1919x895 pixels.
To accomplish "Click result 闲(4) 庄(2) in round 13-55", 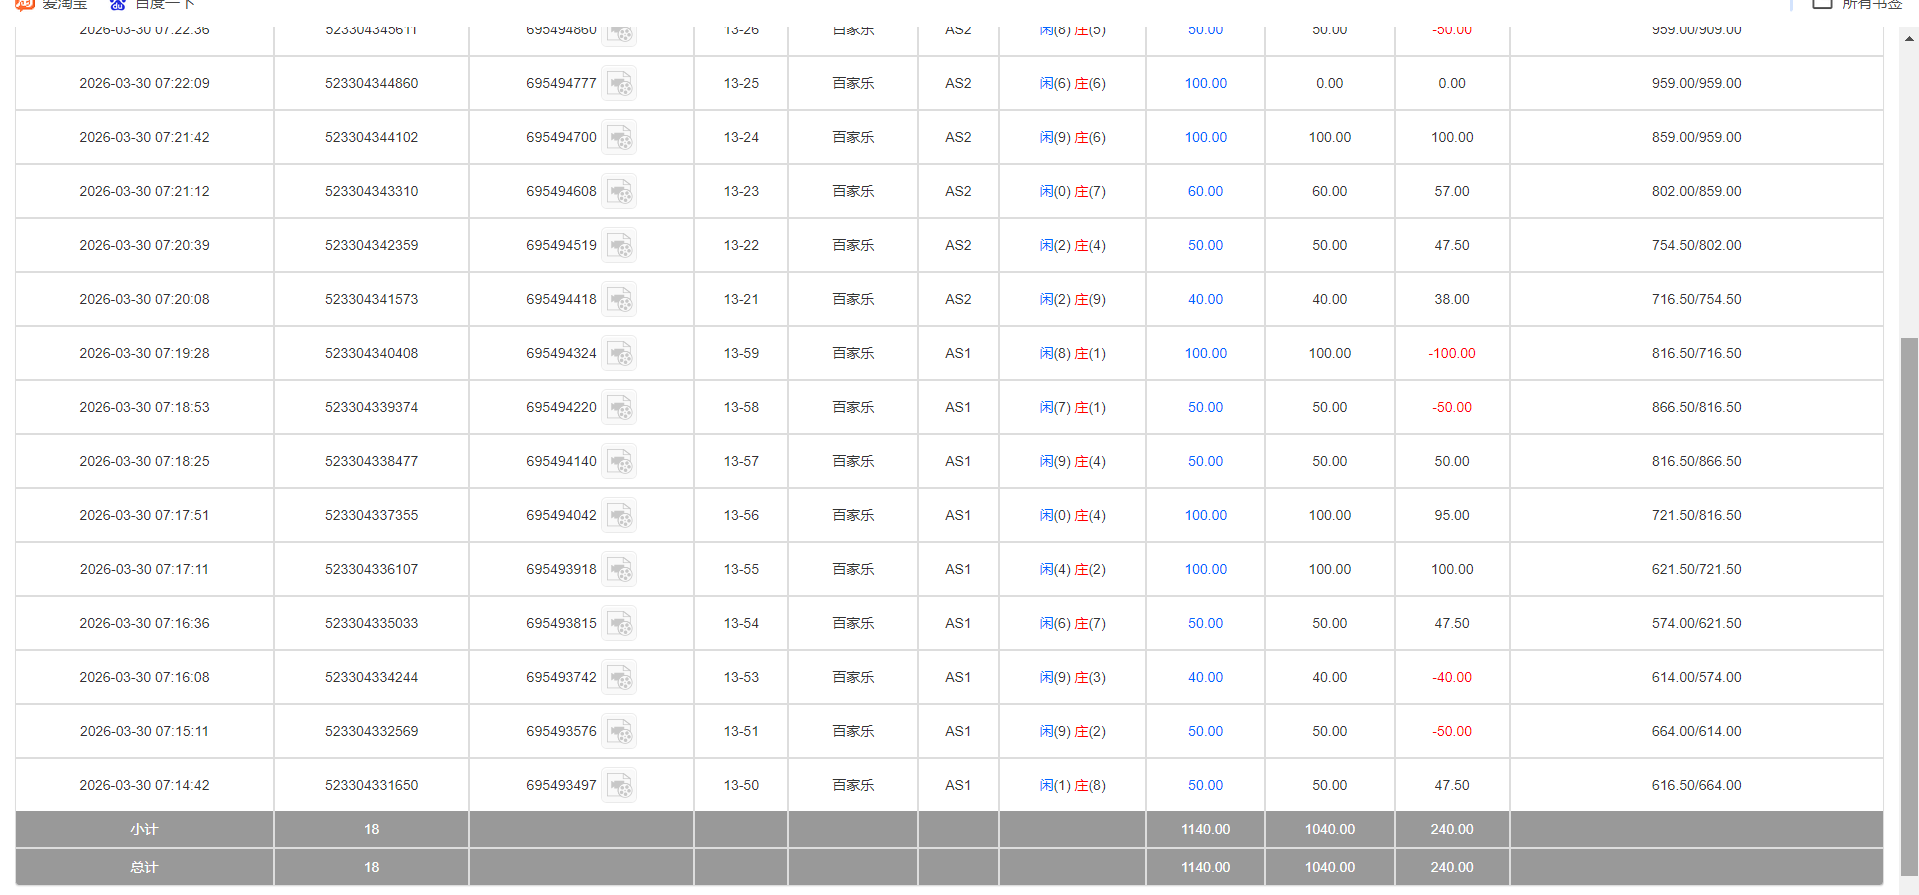I will 1072,569.
